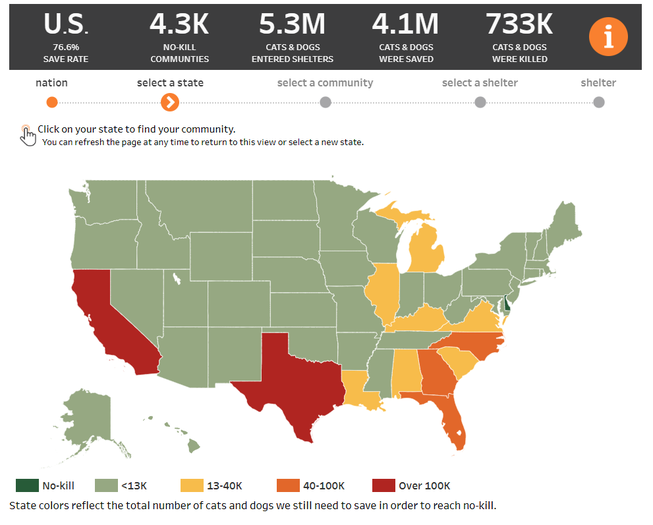Select the gray community step dot
The image size is (653, 525).
pyautogui.click(x=325, y=101)
